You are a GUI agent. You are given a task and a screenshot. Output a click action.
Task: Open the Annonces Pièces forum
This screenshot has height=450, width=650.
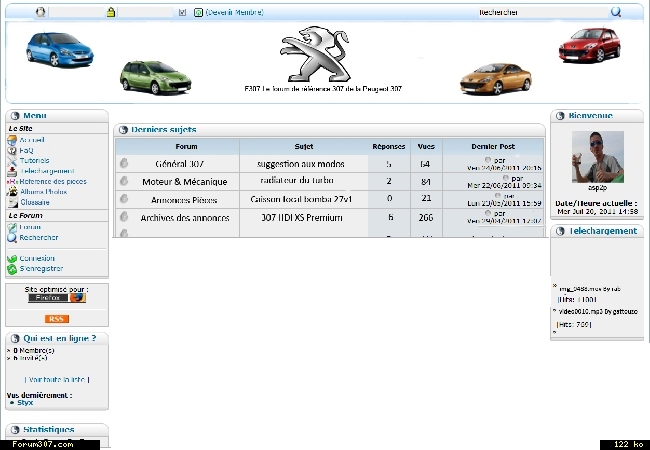coord(184,200)
